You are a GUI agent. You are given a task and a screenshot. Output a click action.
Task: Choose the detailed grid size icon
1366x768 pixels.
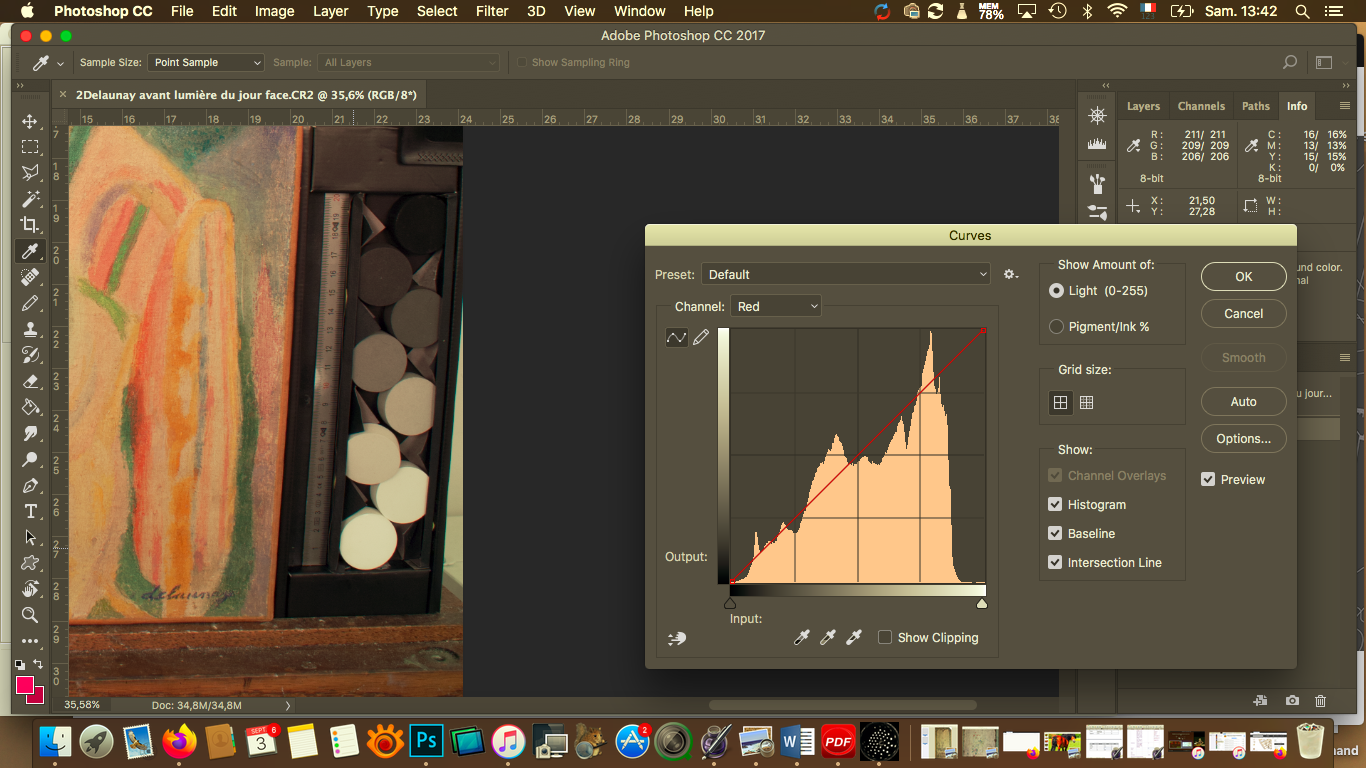1087,403
